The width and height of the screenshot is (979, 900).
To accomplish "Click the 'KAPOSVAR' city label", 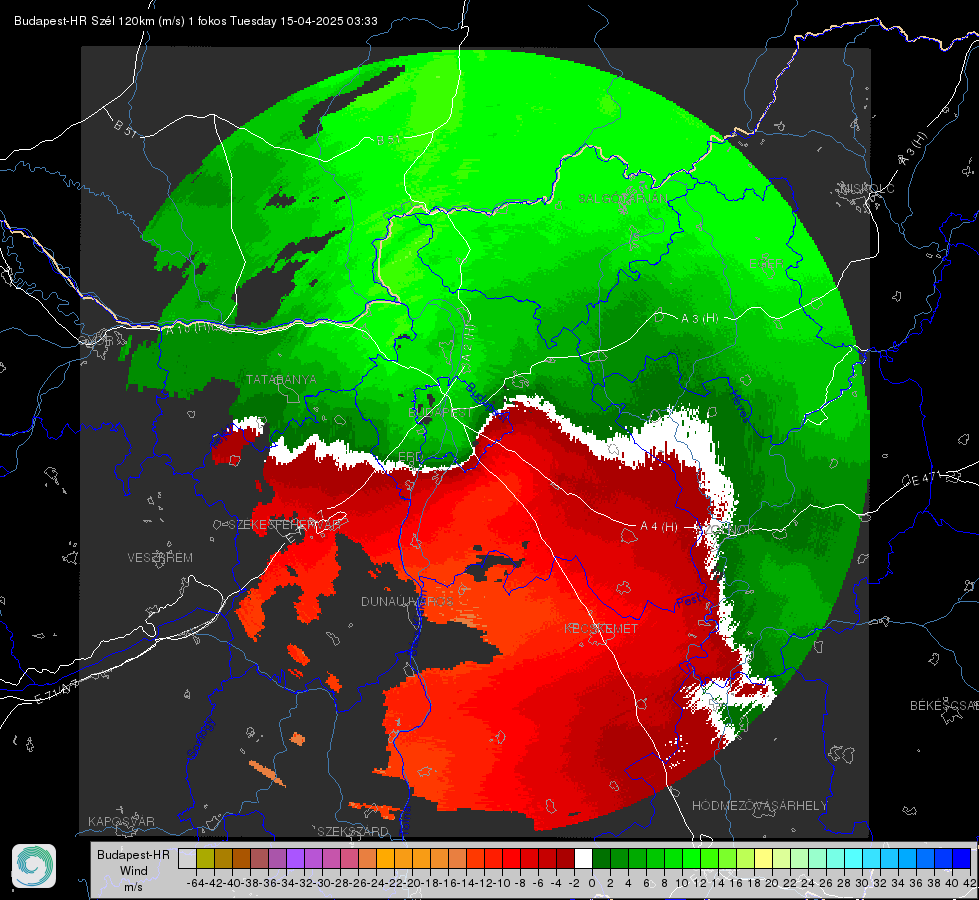I will click(121, 821).
